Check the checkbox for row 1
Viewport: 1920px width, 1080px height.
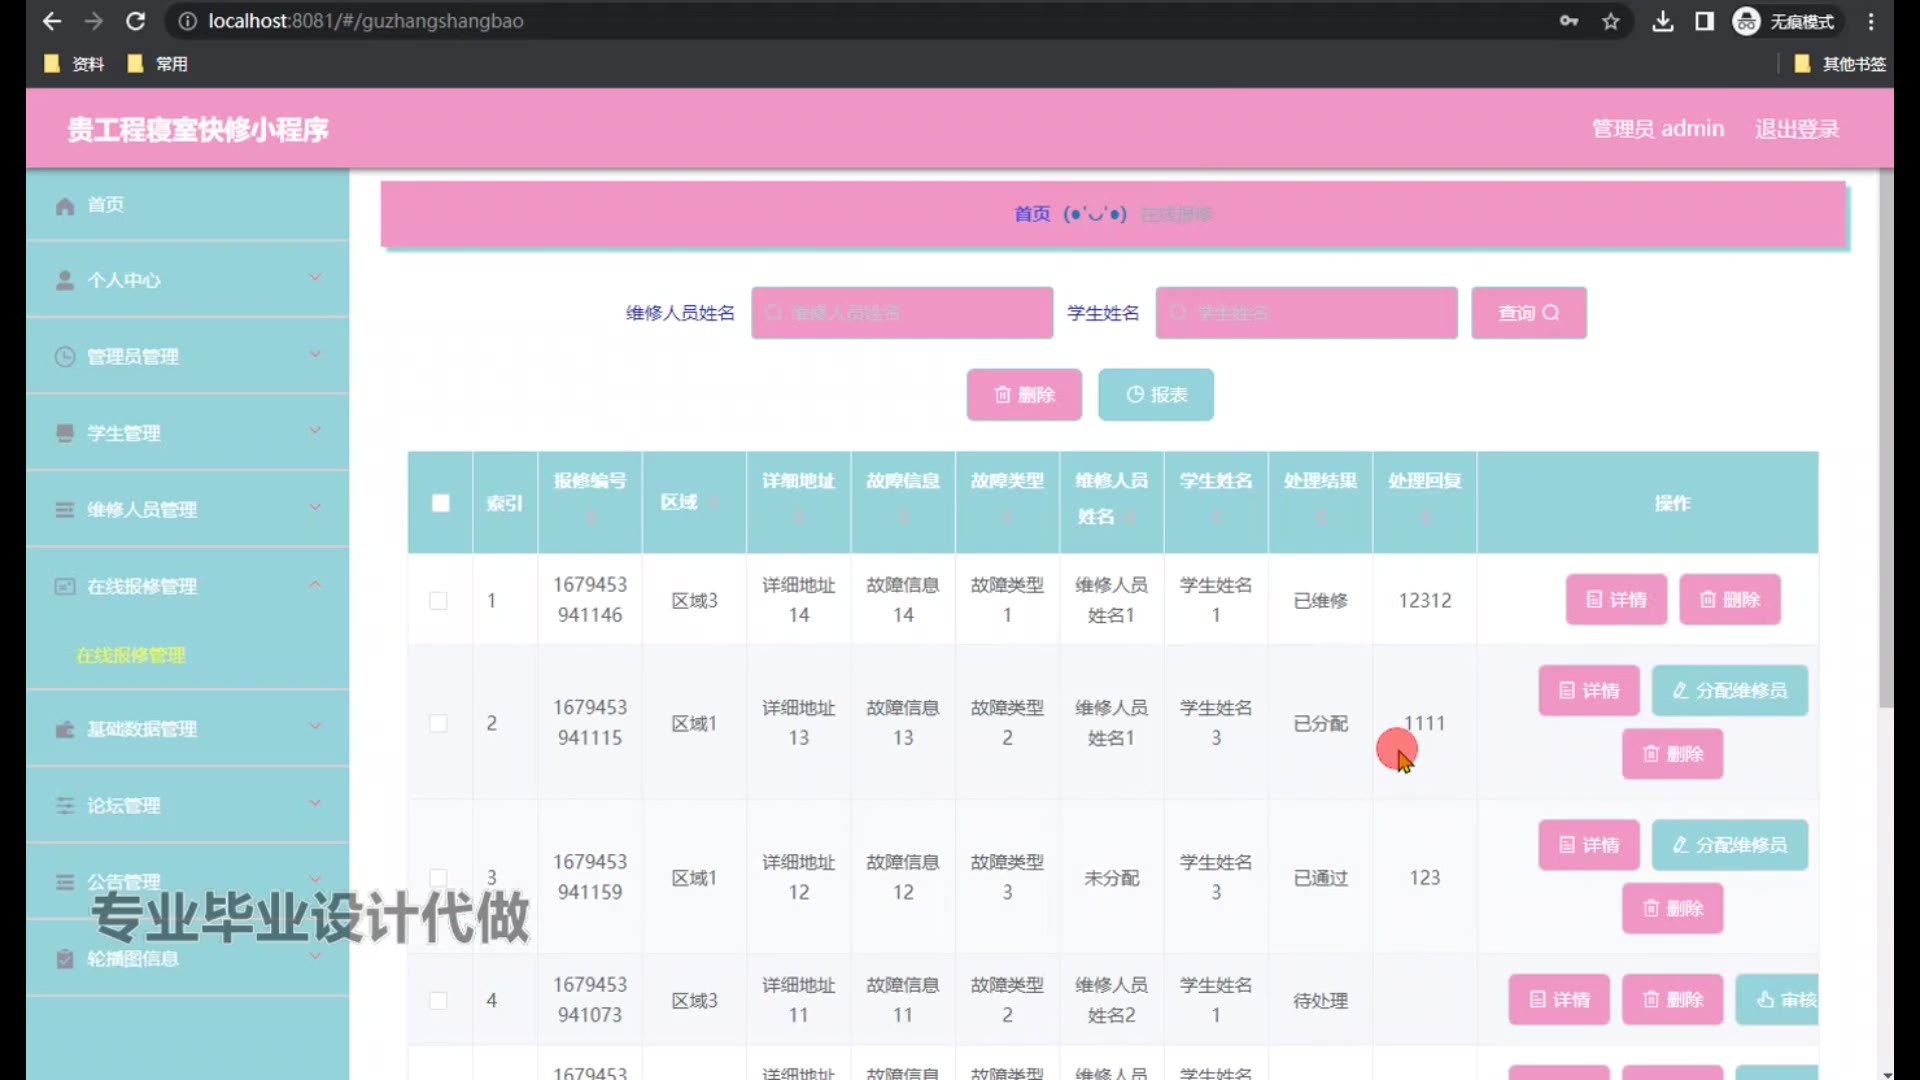[x=438, y=600]
